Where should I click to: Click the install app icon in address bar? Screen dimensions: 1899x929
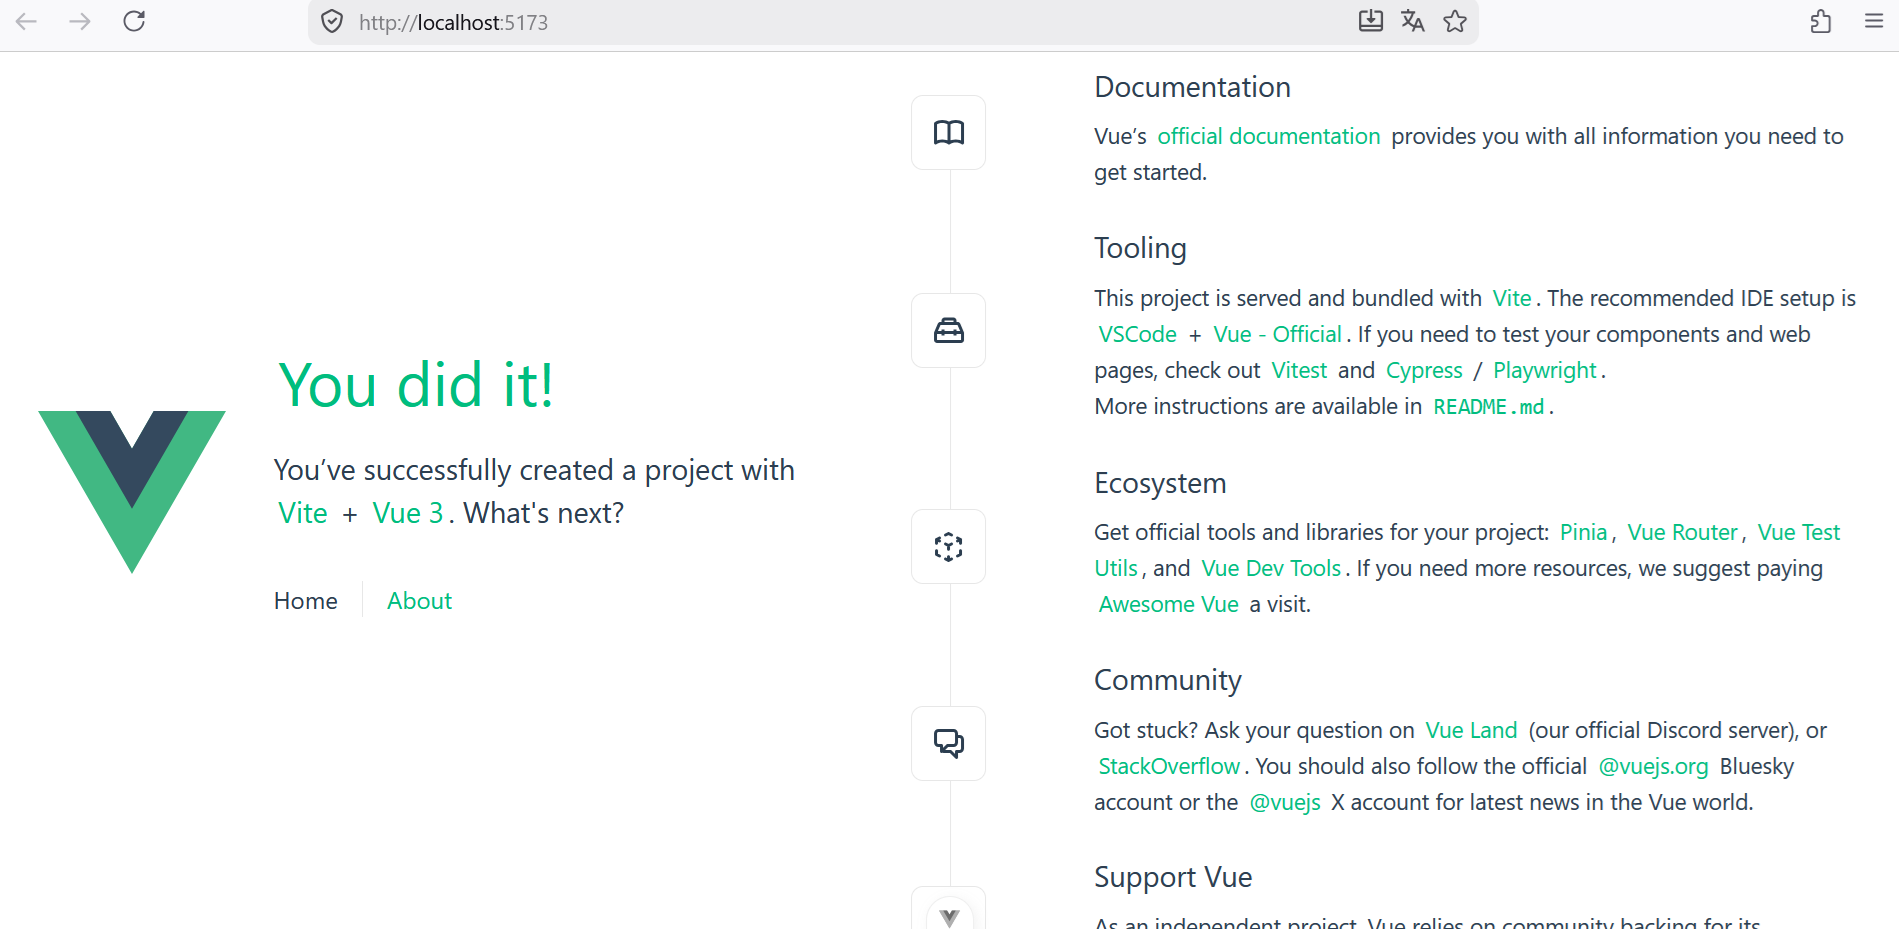[1370, 21]
